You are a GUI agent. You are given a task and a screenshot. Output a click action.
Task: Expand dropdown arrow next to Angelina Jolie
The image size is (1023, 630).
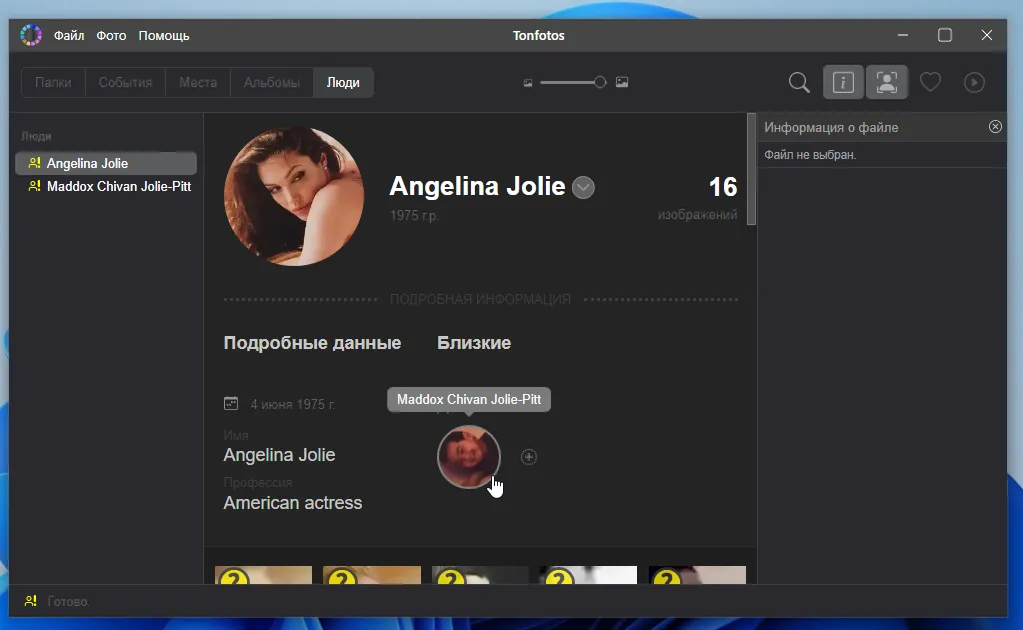click(583, 188)
